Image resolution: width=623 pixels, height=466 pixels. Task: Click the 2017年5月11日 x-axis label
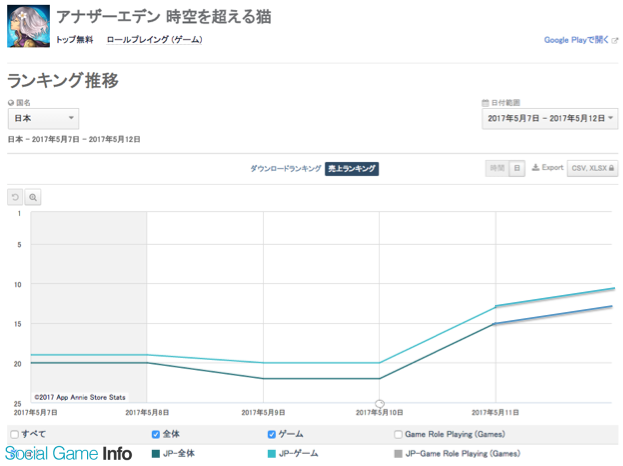495,413
